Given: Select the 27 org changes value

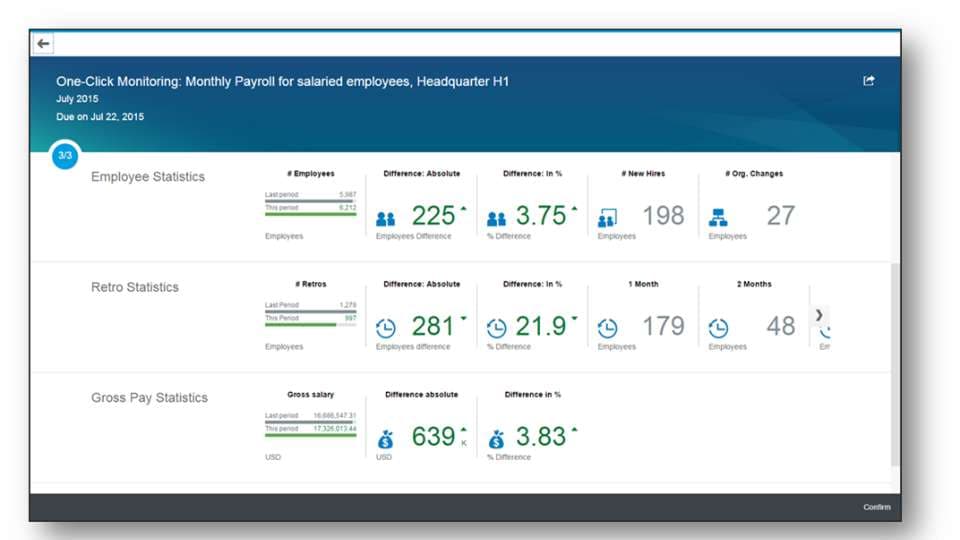Looking at the screenshot, I should (x=781, y=216).
